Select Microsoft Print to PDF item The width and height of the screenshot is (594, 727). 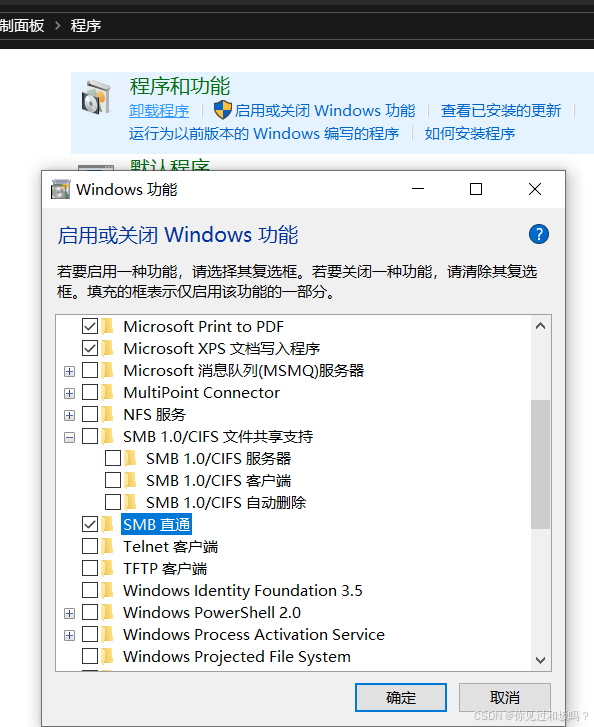coord(203,326)
